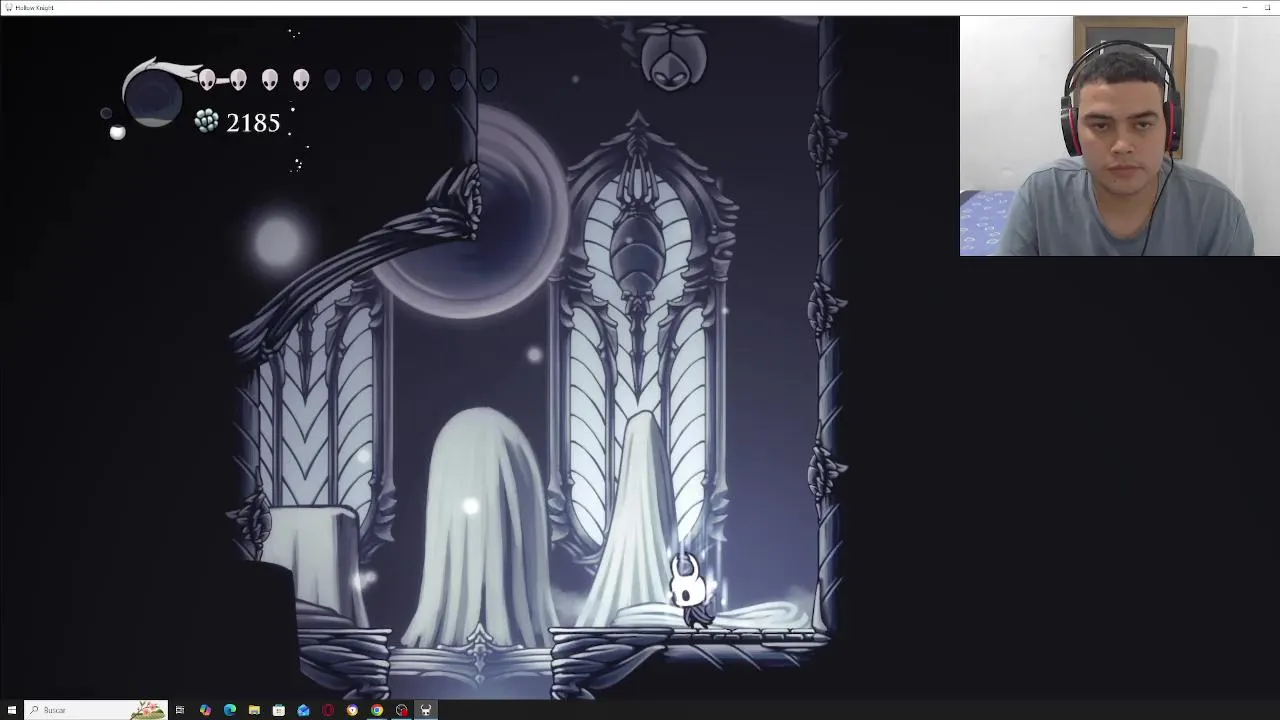Open Microsoft Store from the taskbar
The height and width of the screenshot is (720, 1280).
tap(279, 710)
